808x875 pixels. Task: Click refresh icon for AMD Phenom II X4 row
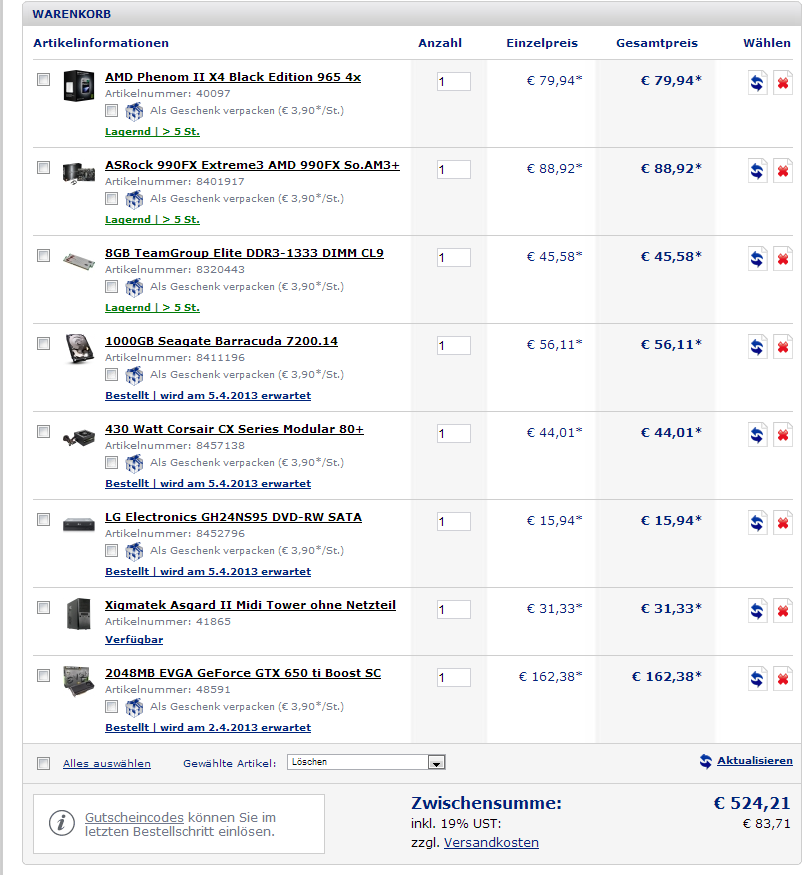pyautogui.click(x=757, y=83)
